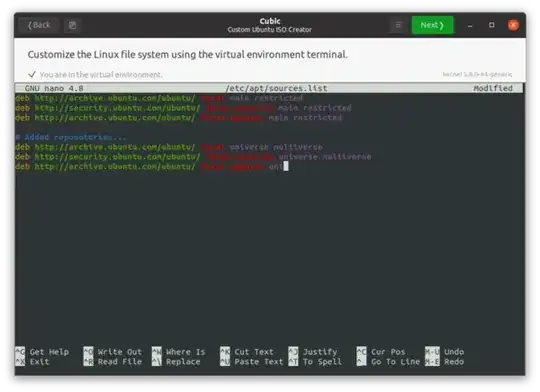Click the 'M-E Redo' shortcut
The height and width of the screenshot is (392, 540).
pos(444,362)
